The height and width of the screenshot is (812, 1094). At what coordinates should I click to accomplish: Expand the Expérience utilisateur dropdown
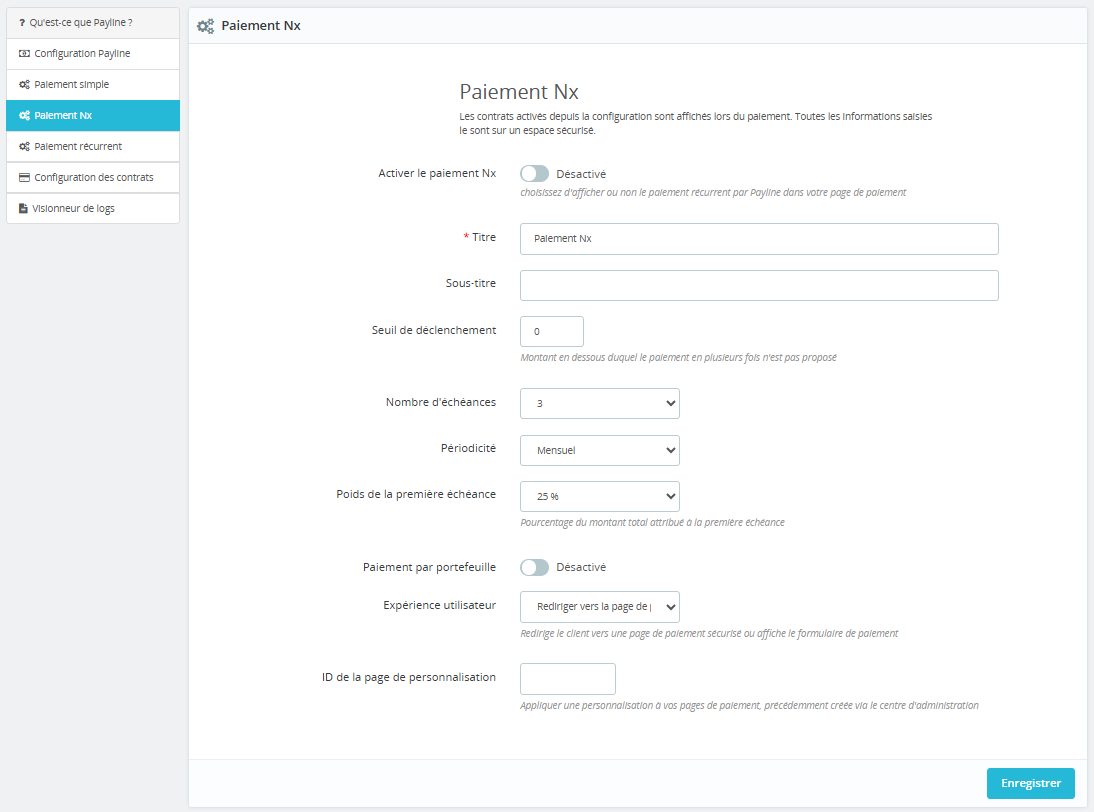coord(600,606)
